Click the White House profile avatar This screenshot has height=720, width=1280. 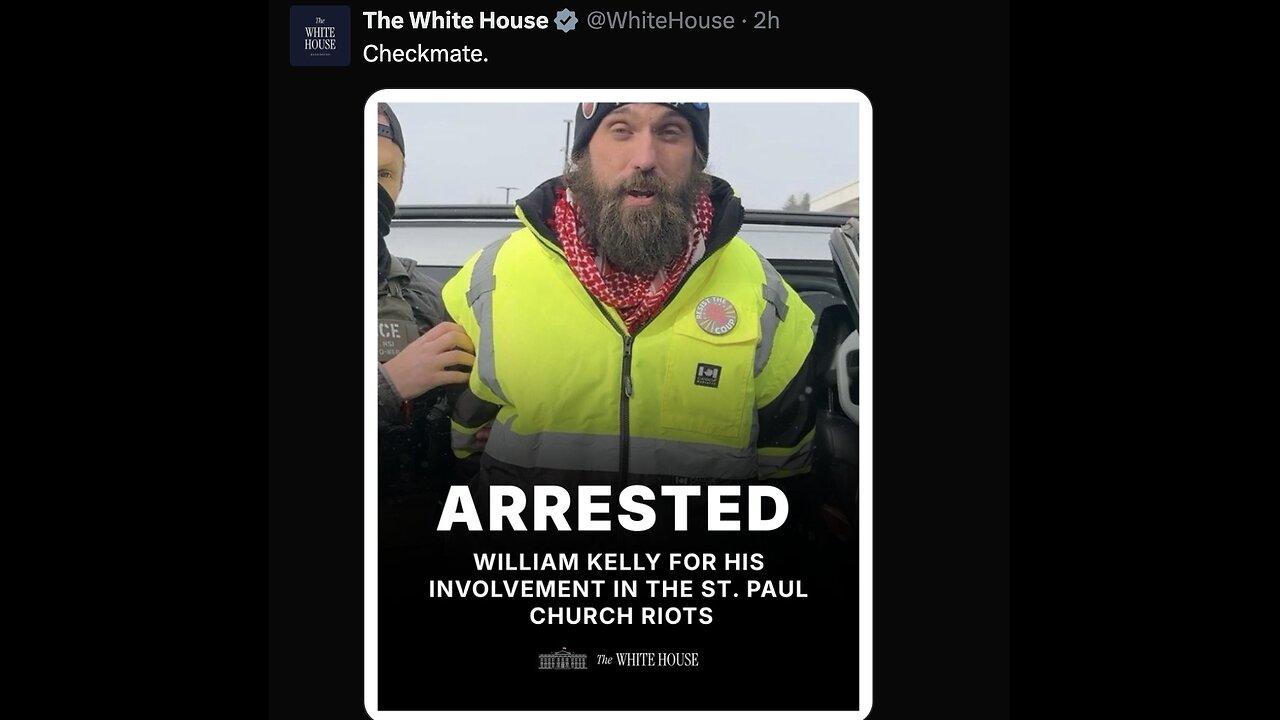click(320, 36)
